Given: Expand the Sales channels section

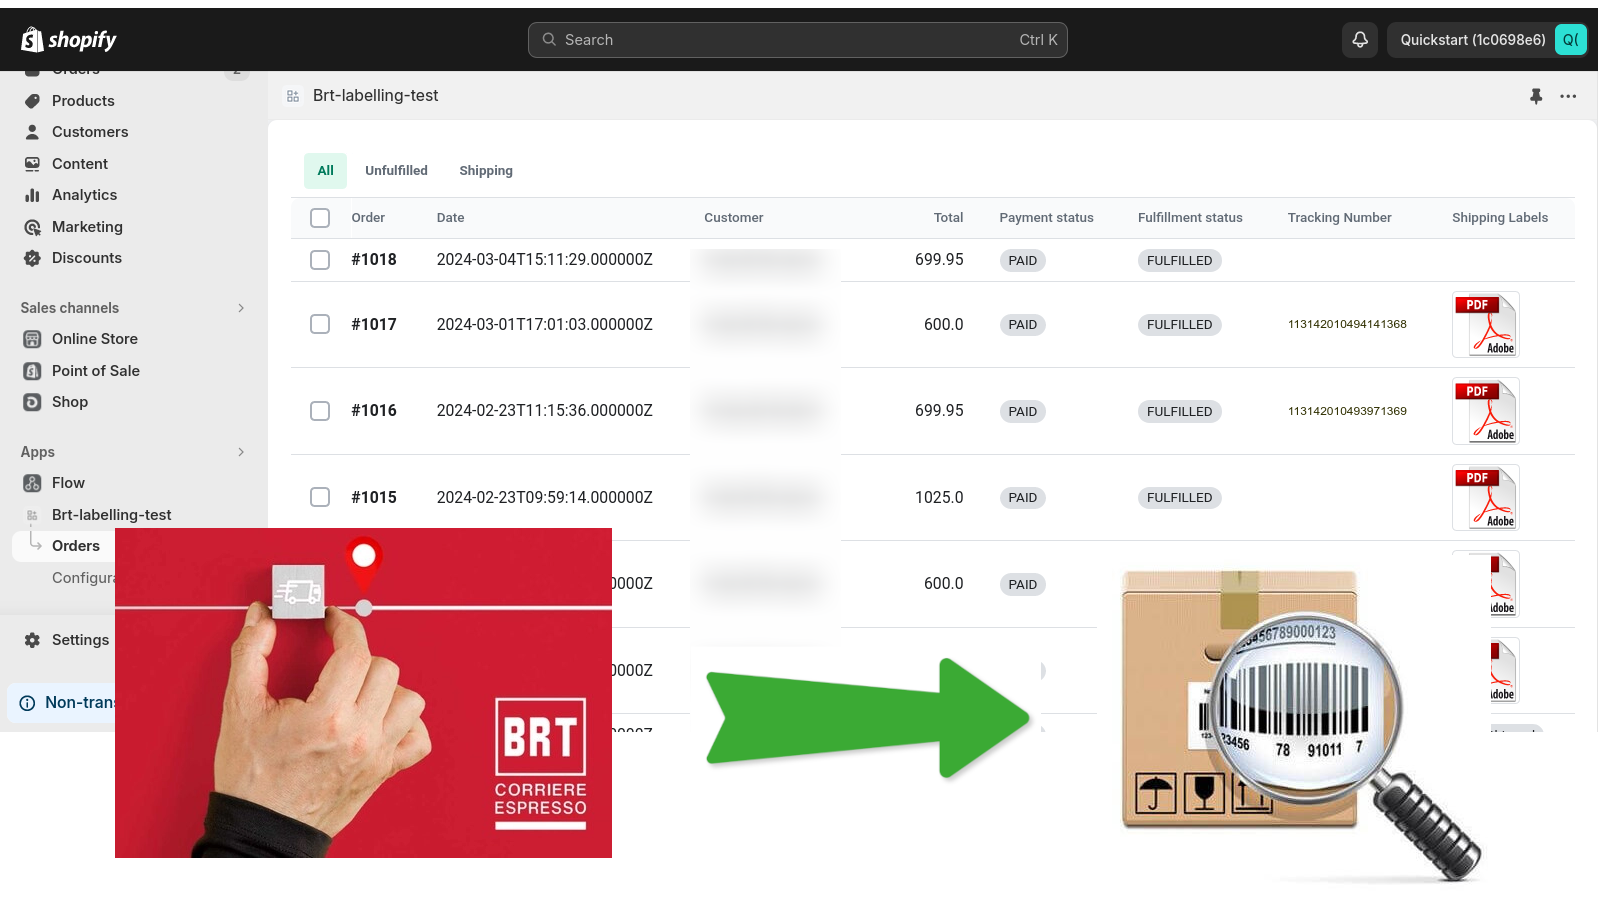Looking at the screenshot, I should [240, 308].
